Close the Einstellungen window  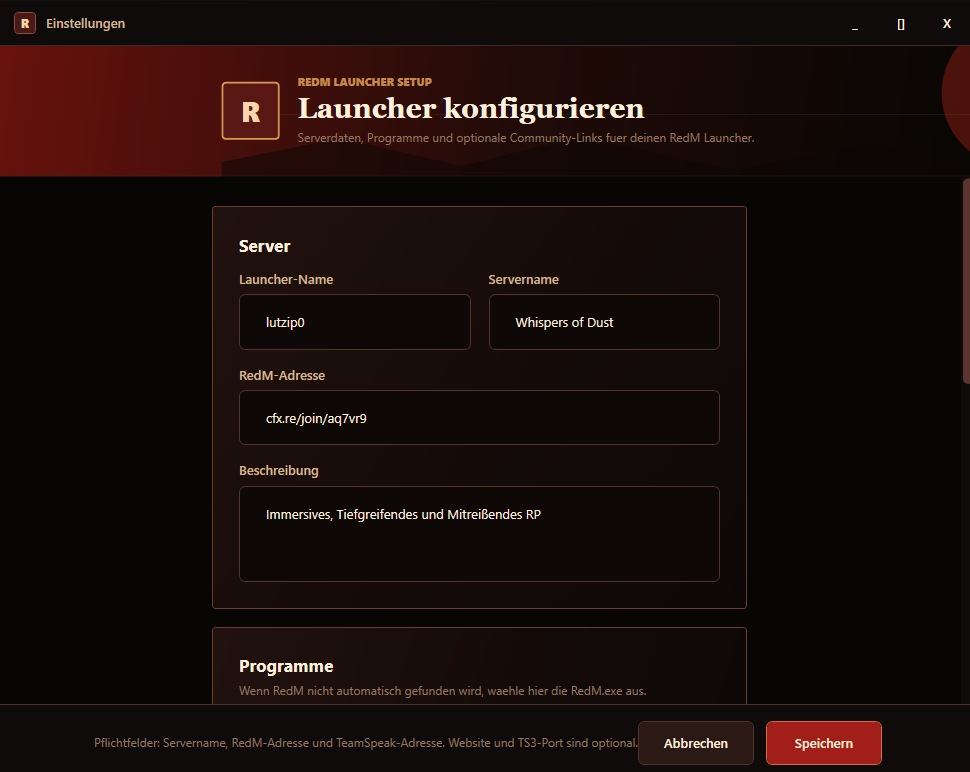click(x=946, y=24)
